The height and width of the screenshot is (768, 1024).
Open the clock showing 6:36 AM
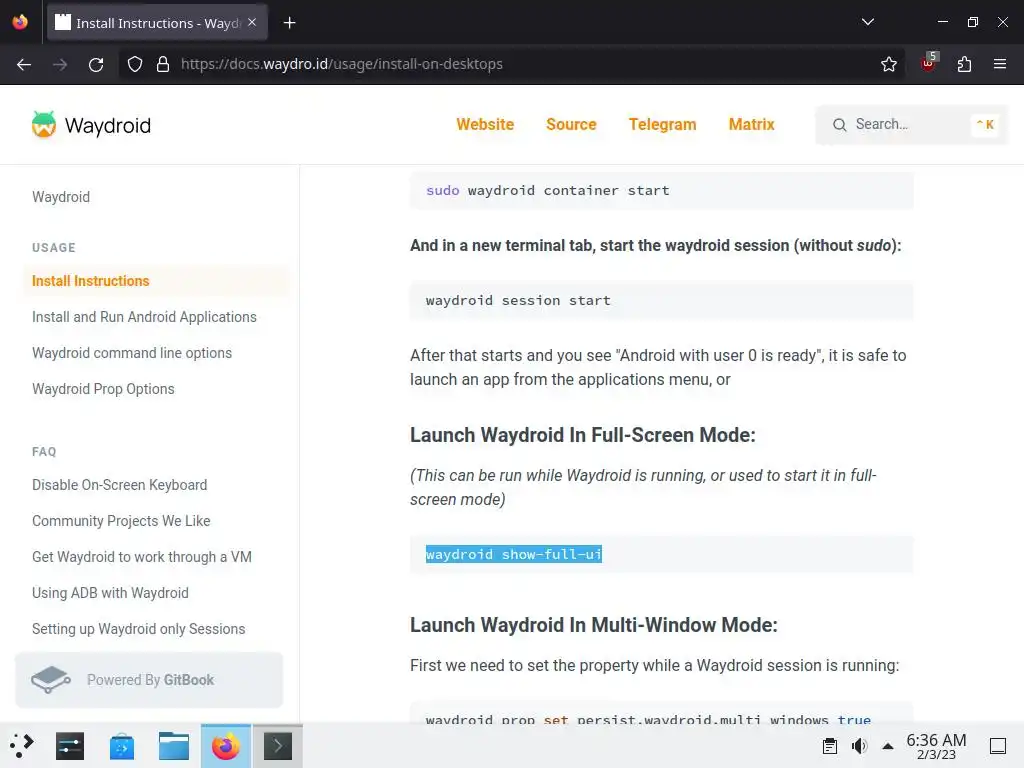click(x=936, y=746)
